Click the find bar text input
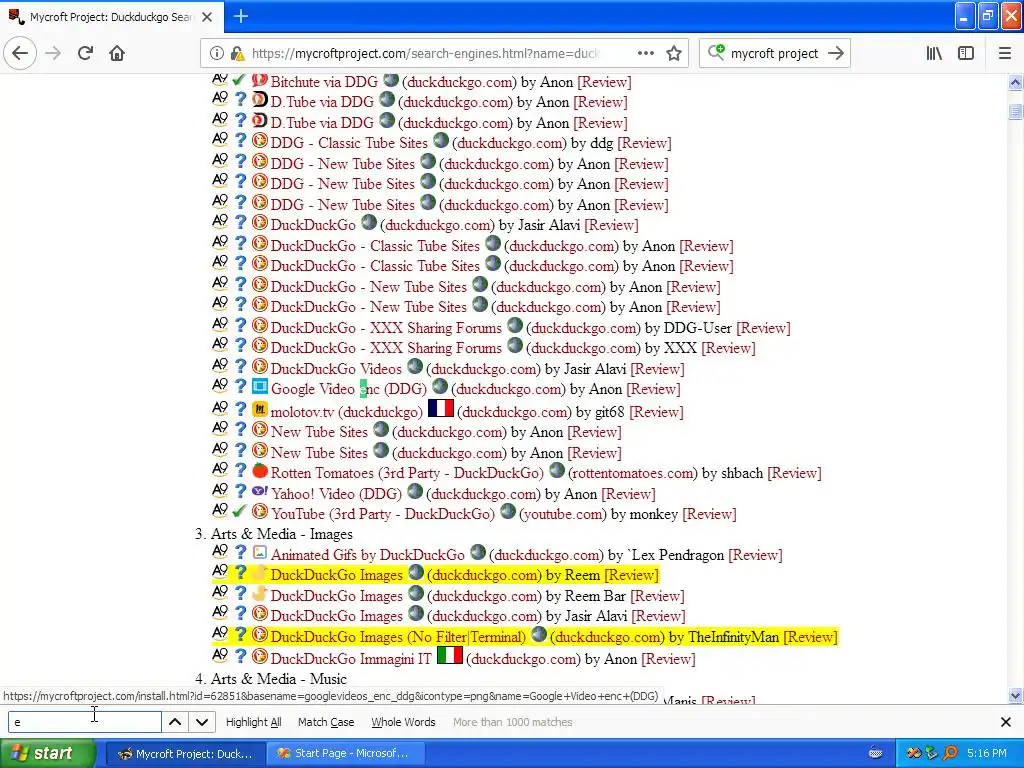The width and height of the screenshot is (1024, 768). pos(85,722)
